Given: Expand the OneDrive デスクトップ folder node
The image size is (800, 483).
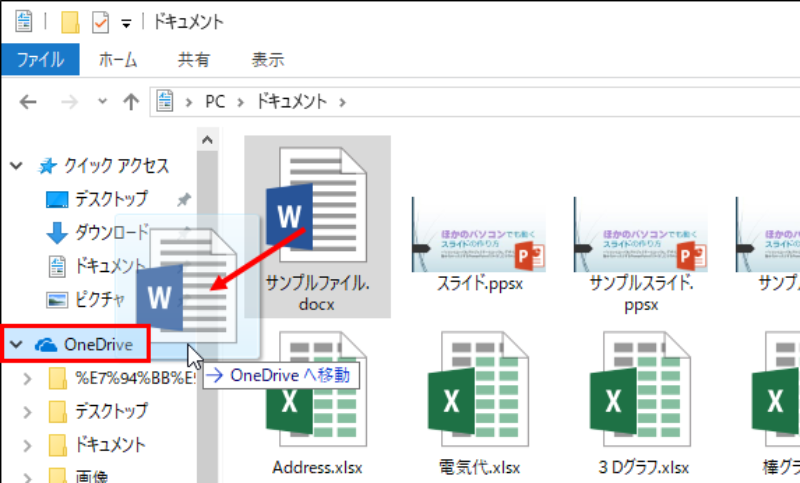Looking at the screenshot, I should [x=29, y=411].
